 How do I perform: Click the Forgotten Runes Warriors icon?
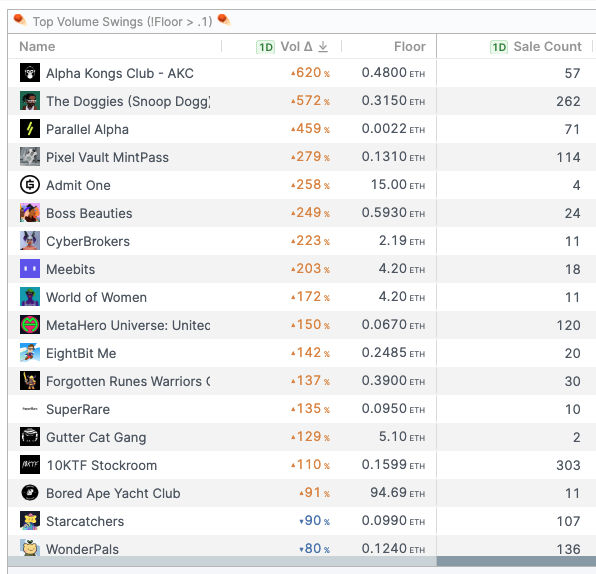click(30, 381)
